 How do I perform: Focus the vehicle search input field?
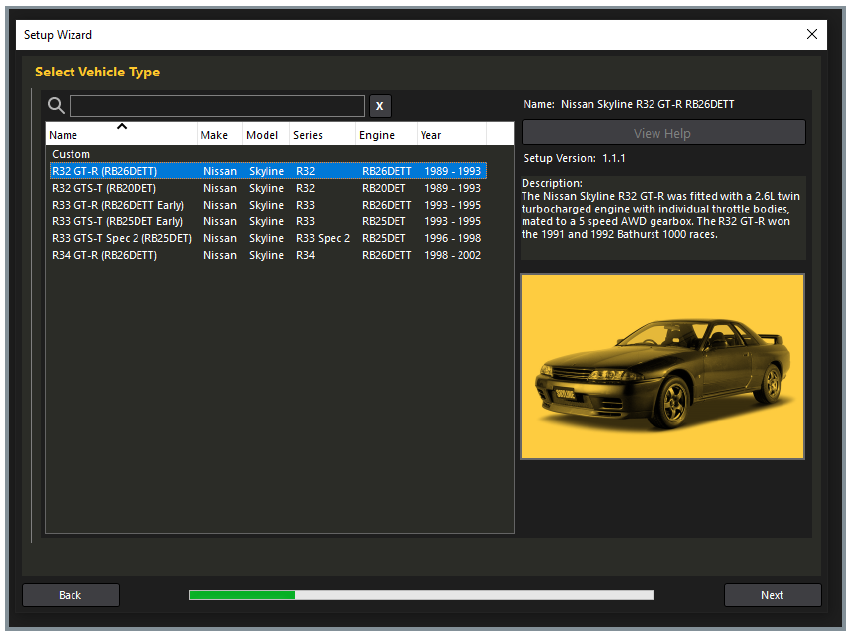click(217, 106)
